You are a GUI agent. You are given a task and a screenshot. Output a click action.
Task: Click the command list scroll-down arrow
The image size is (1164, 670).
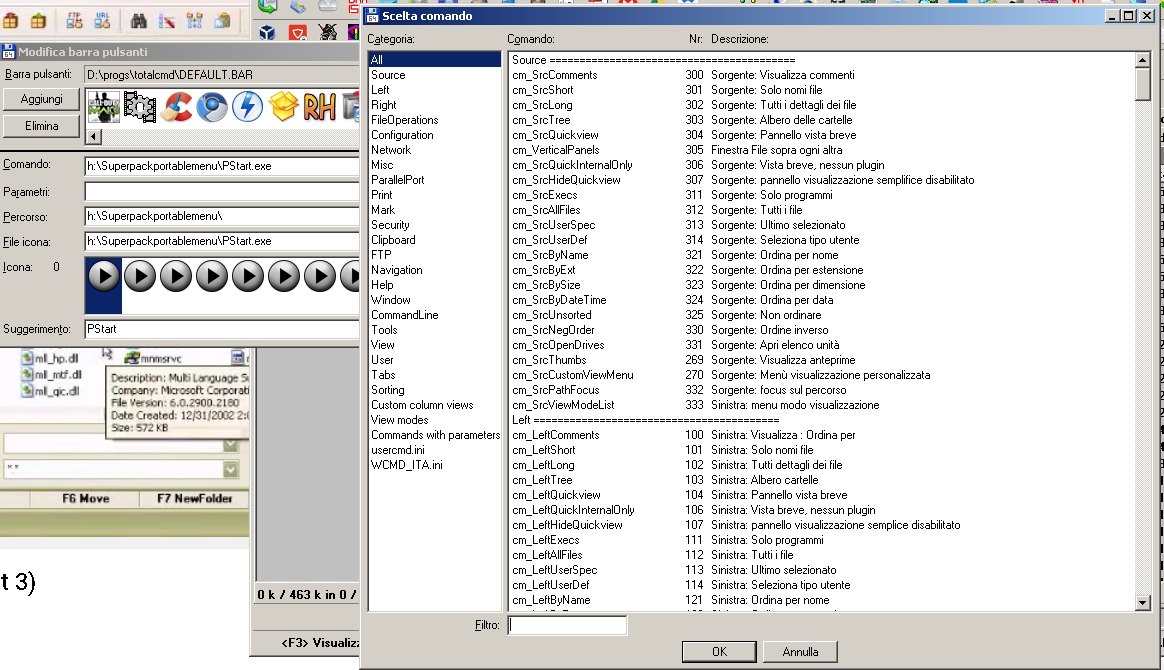[1143, 602]
